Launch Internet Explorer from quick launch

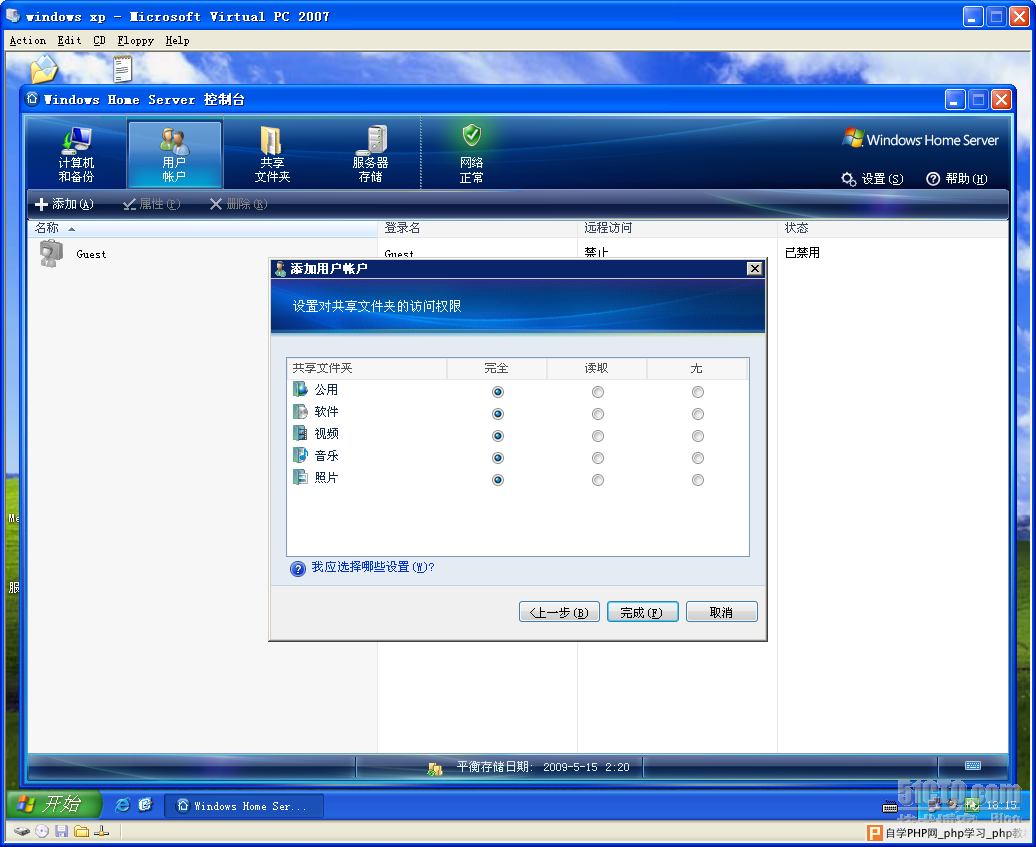click(122, 805)
